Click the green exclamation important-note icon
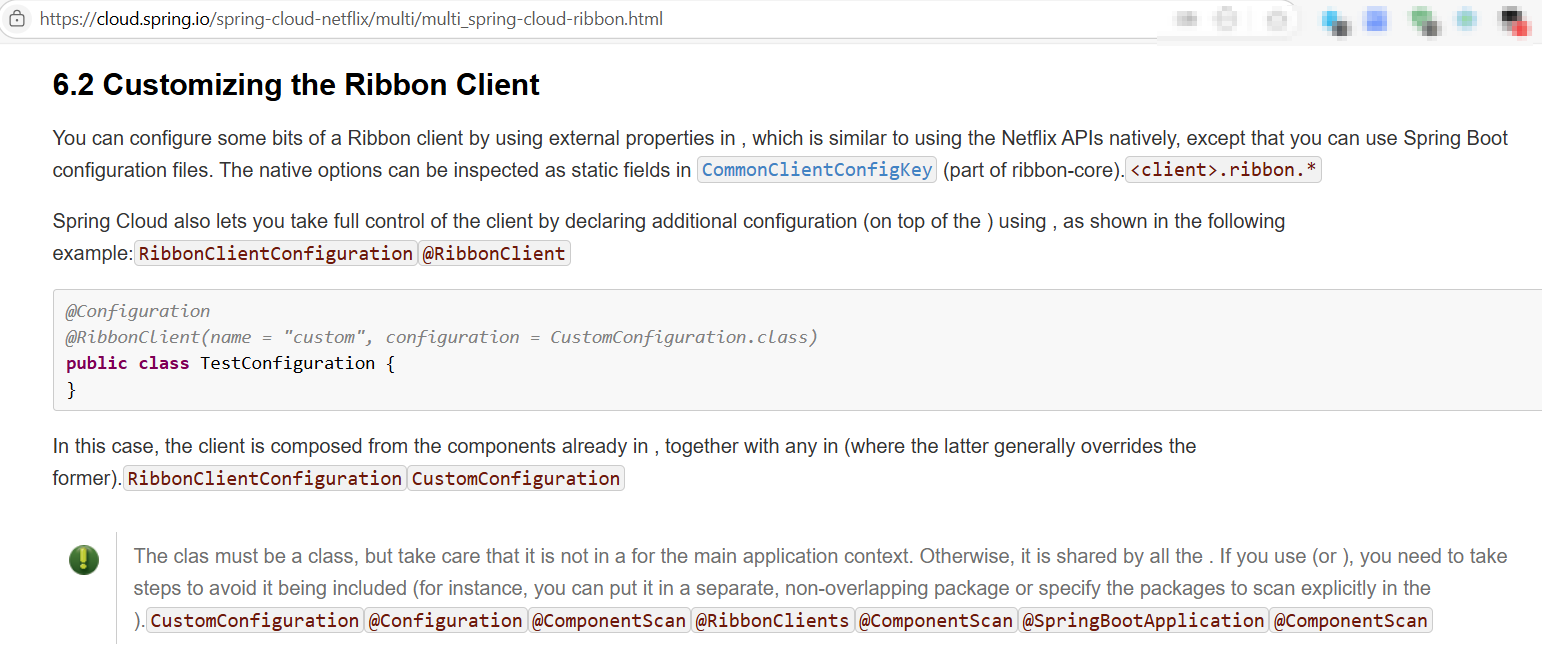The image size is (1542, 669). [x=84, y=559]
